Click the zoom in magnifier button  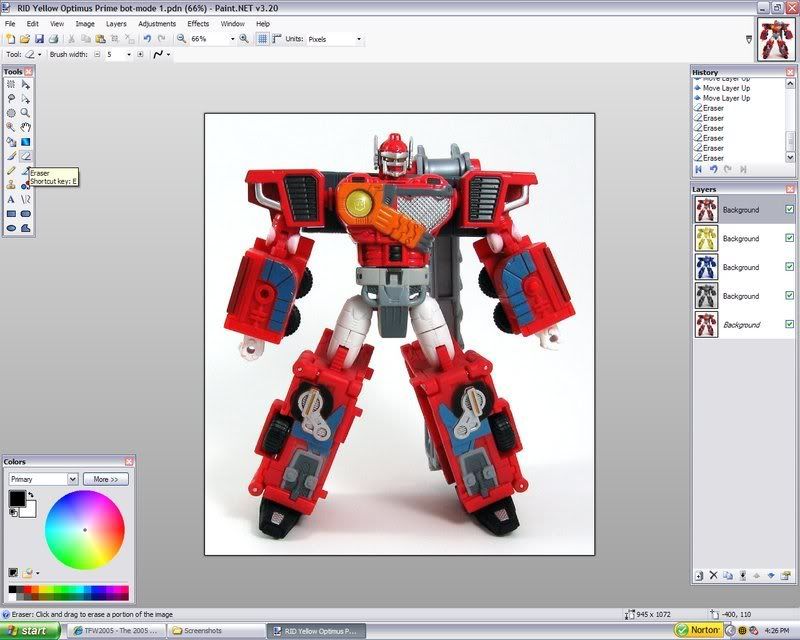[x=244, y=39]
